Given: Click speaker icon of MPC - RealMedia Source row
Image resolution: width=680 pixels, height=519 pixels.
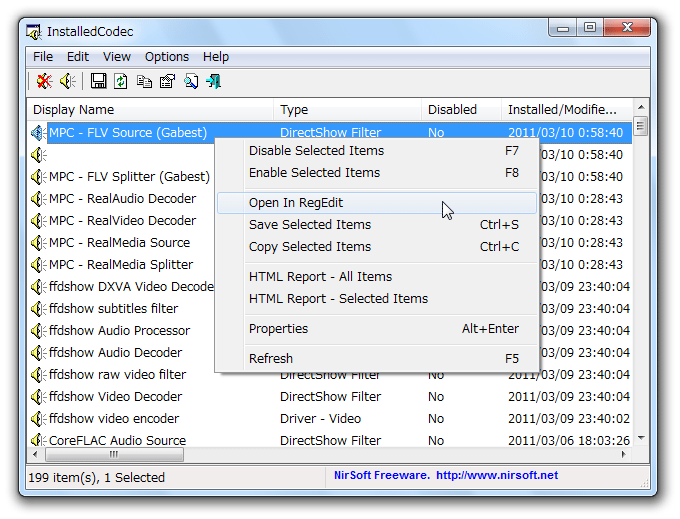Looking at the screenshot, I should click(39, 242).
